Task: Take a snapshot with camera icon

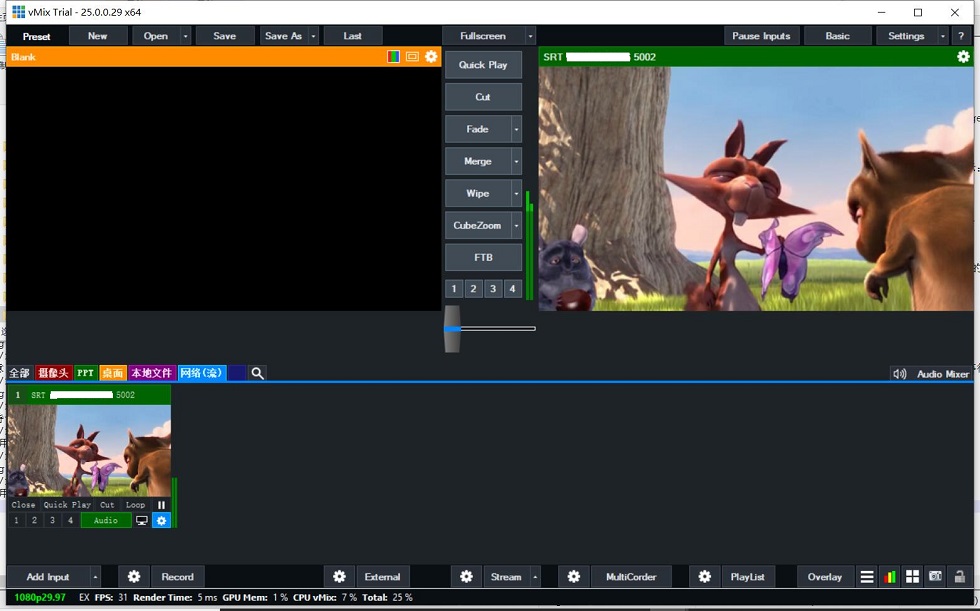Action: coord(936,577)
